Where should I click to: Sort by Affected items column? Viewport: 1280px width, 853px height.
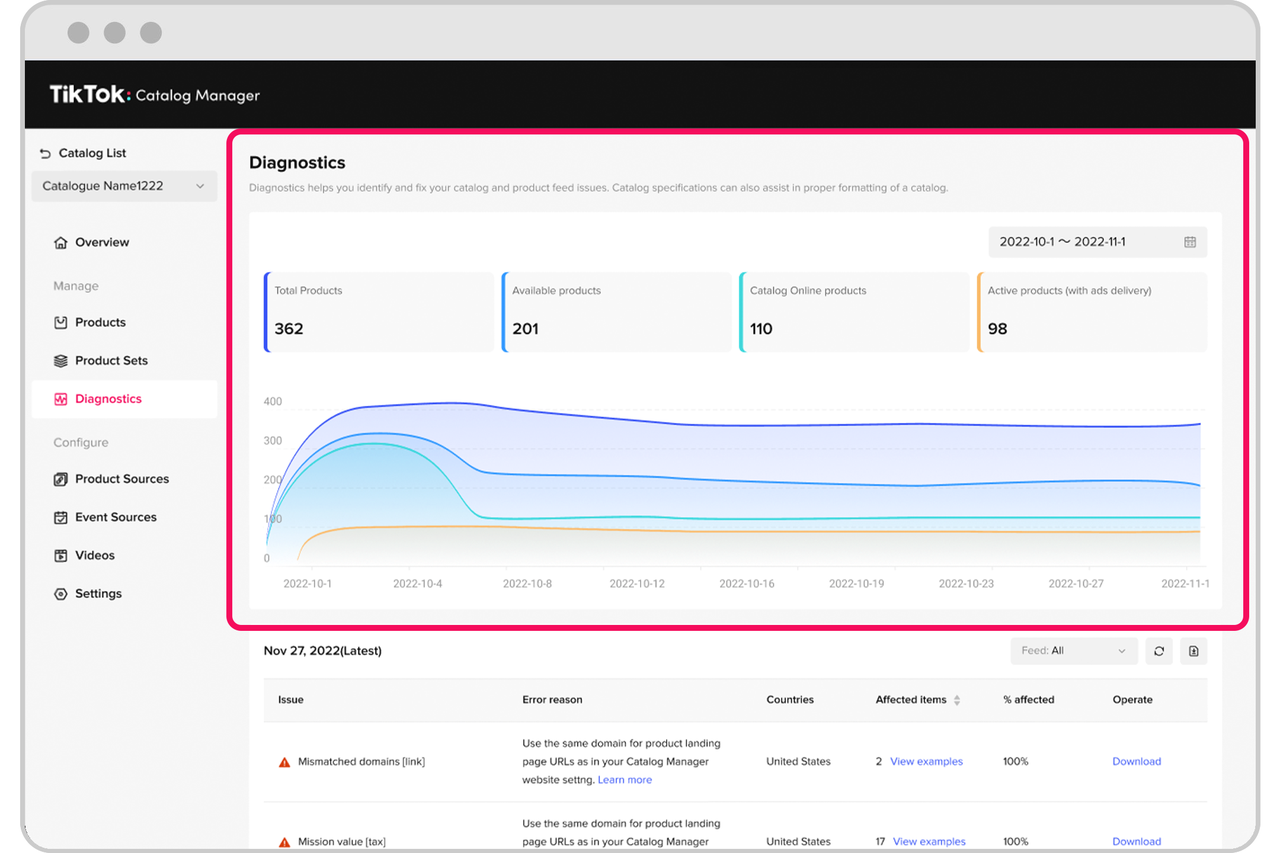click(x=956, y=700)
